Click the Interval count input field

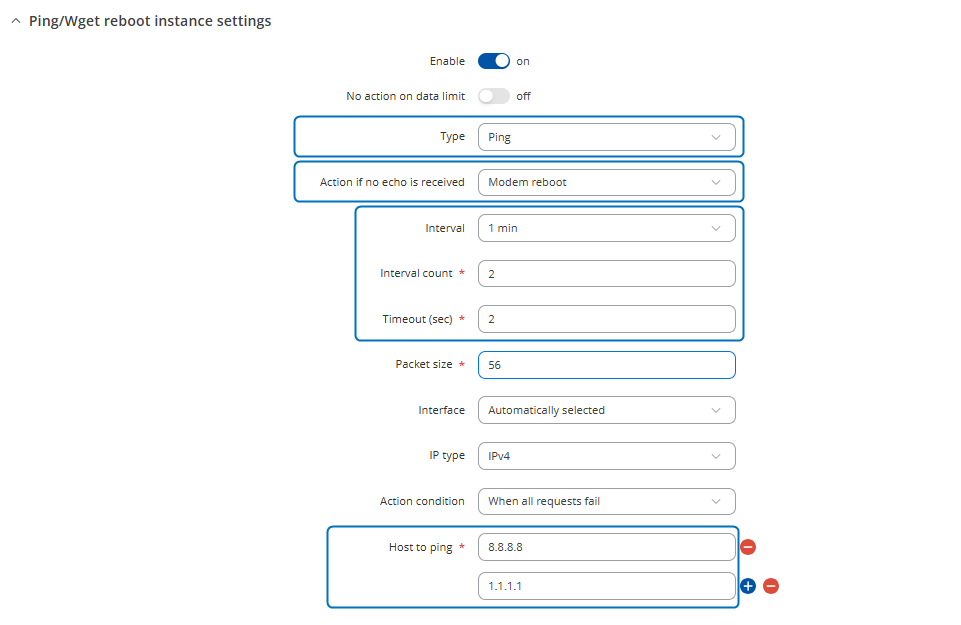tap(606, 274)
